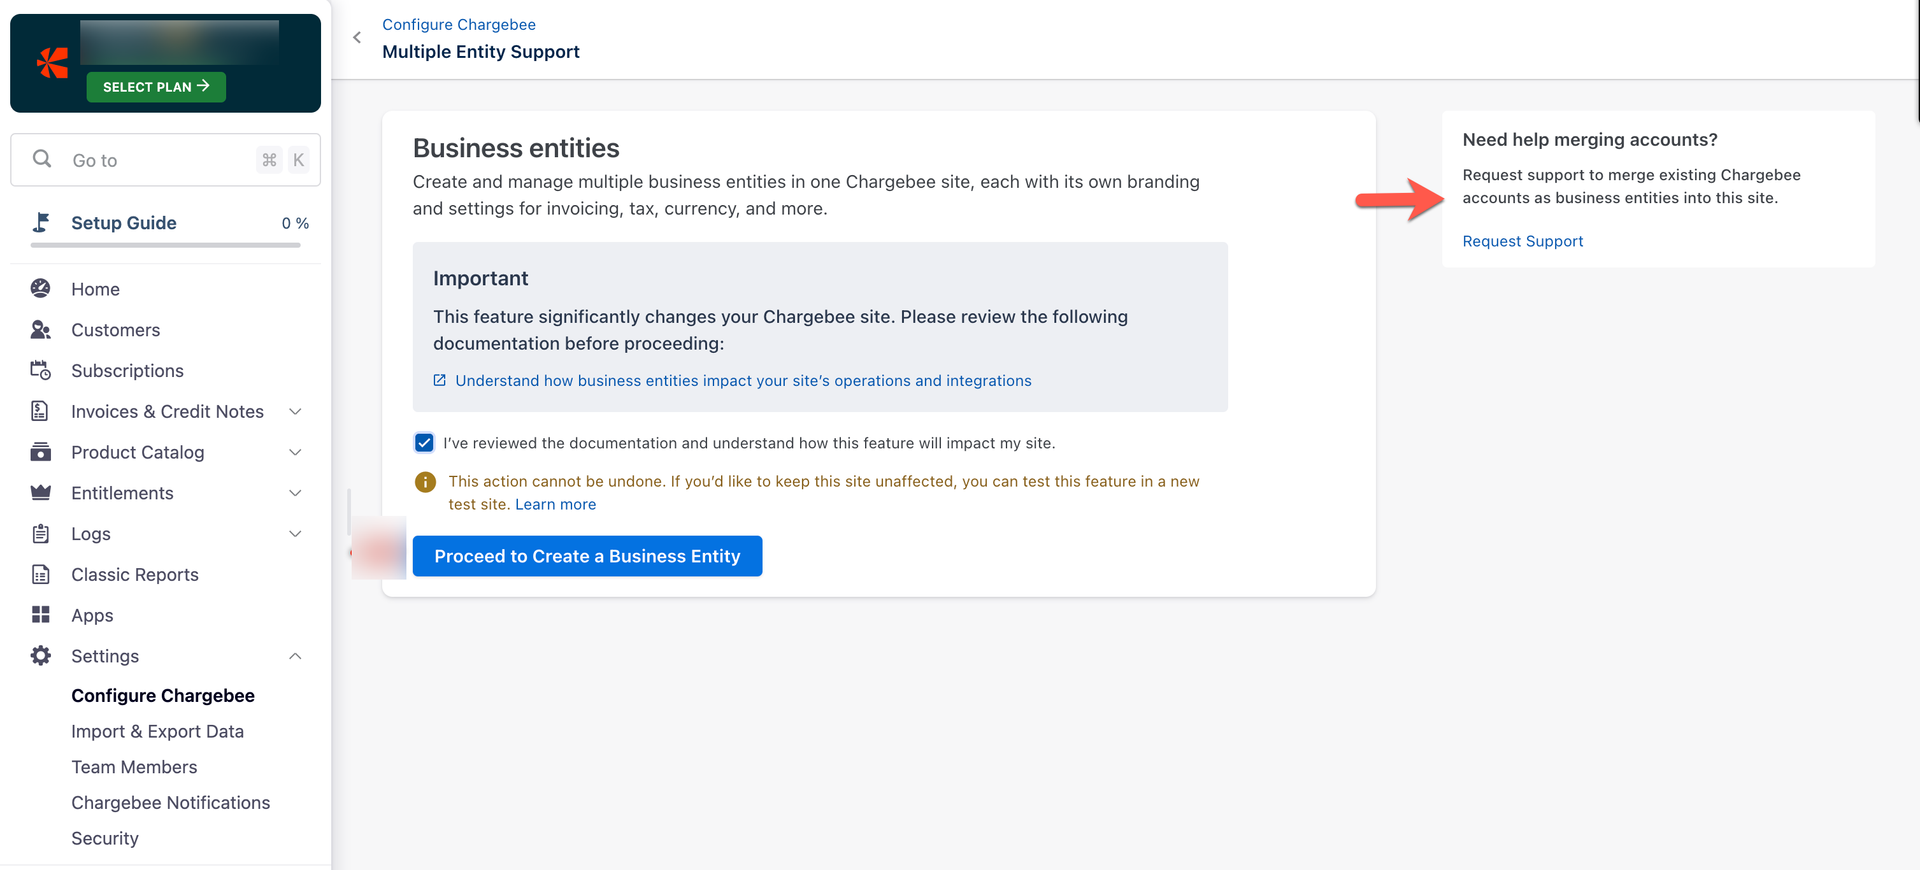Click the Subscriptions calendar icon
This screenshot has width=1920, height=870.
tap(40, 371)
